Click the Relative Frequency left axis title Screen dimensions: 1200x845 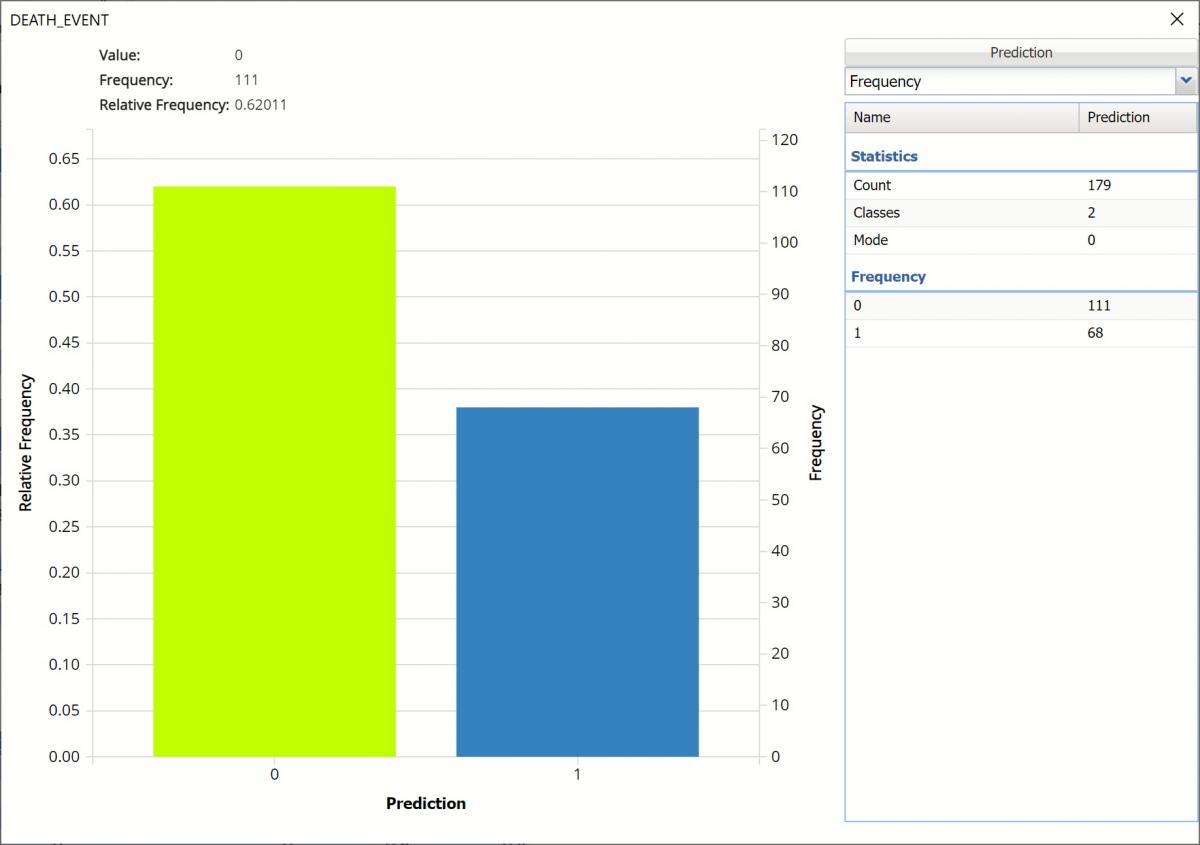26,443
